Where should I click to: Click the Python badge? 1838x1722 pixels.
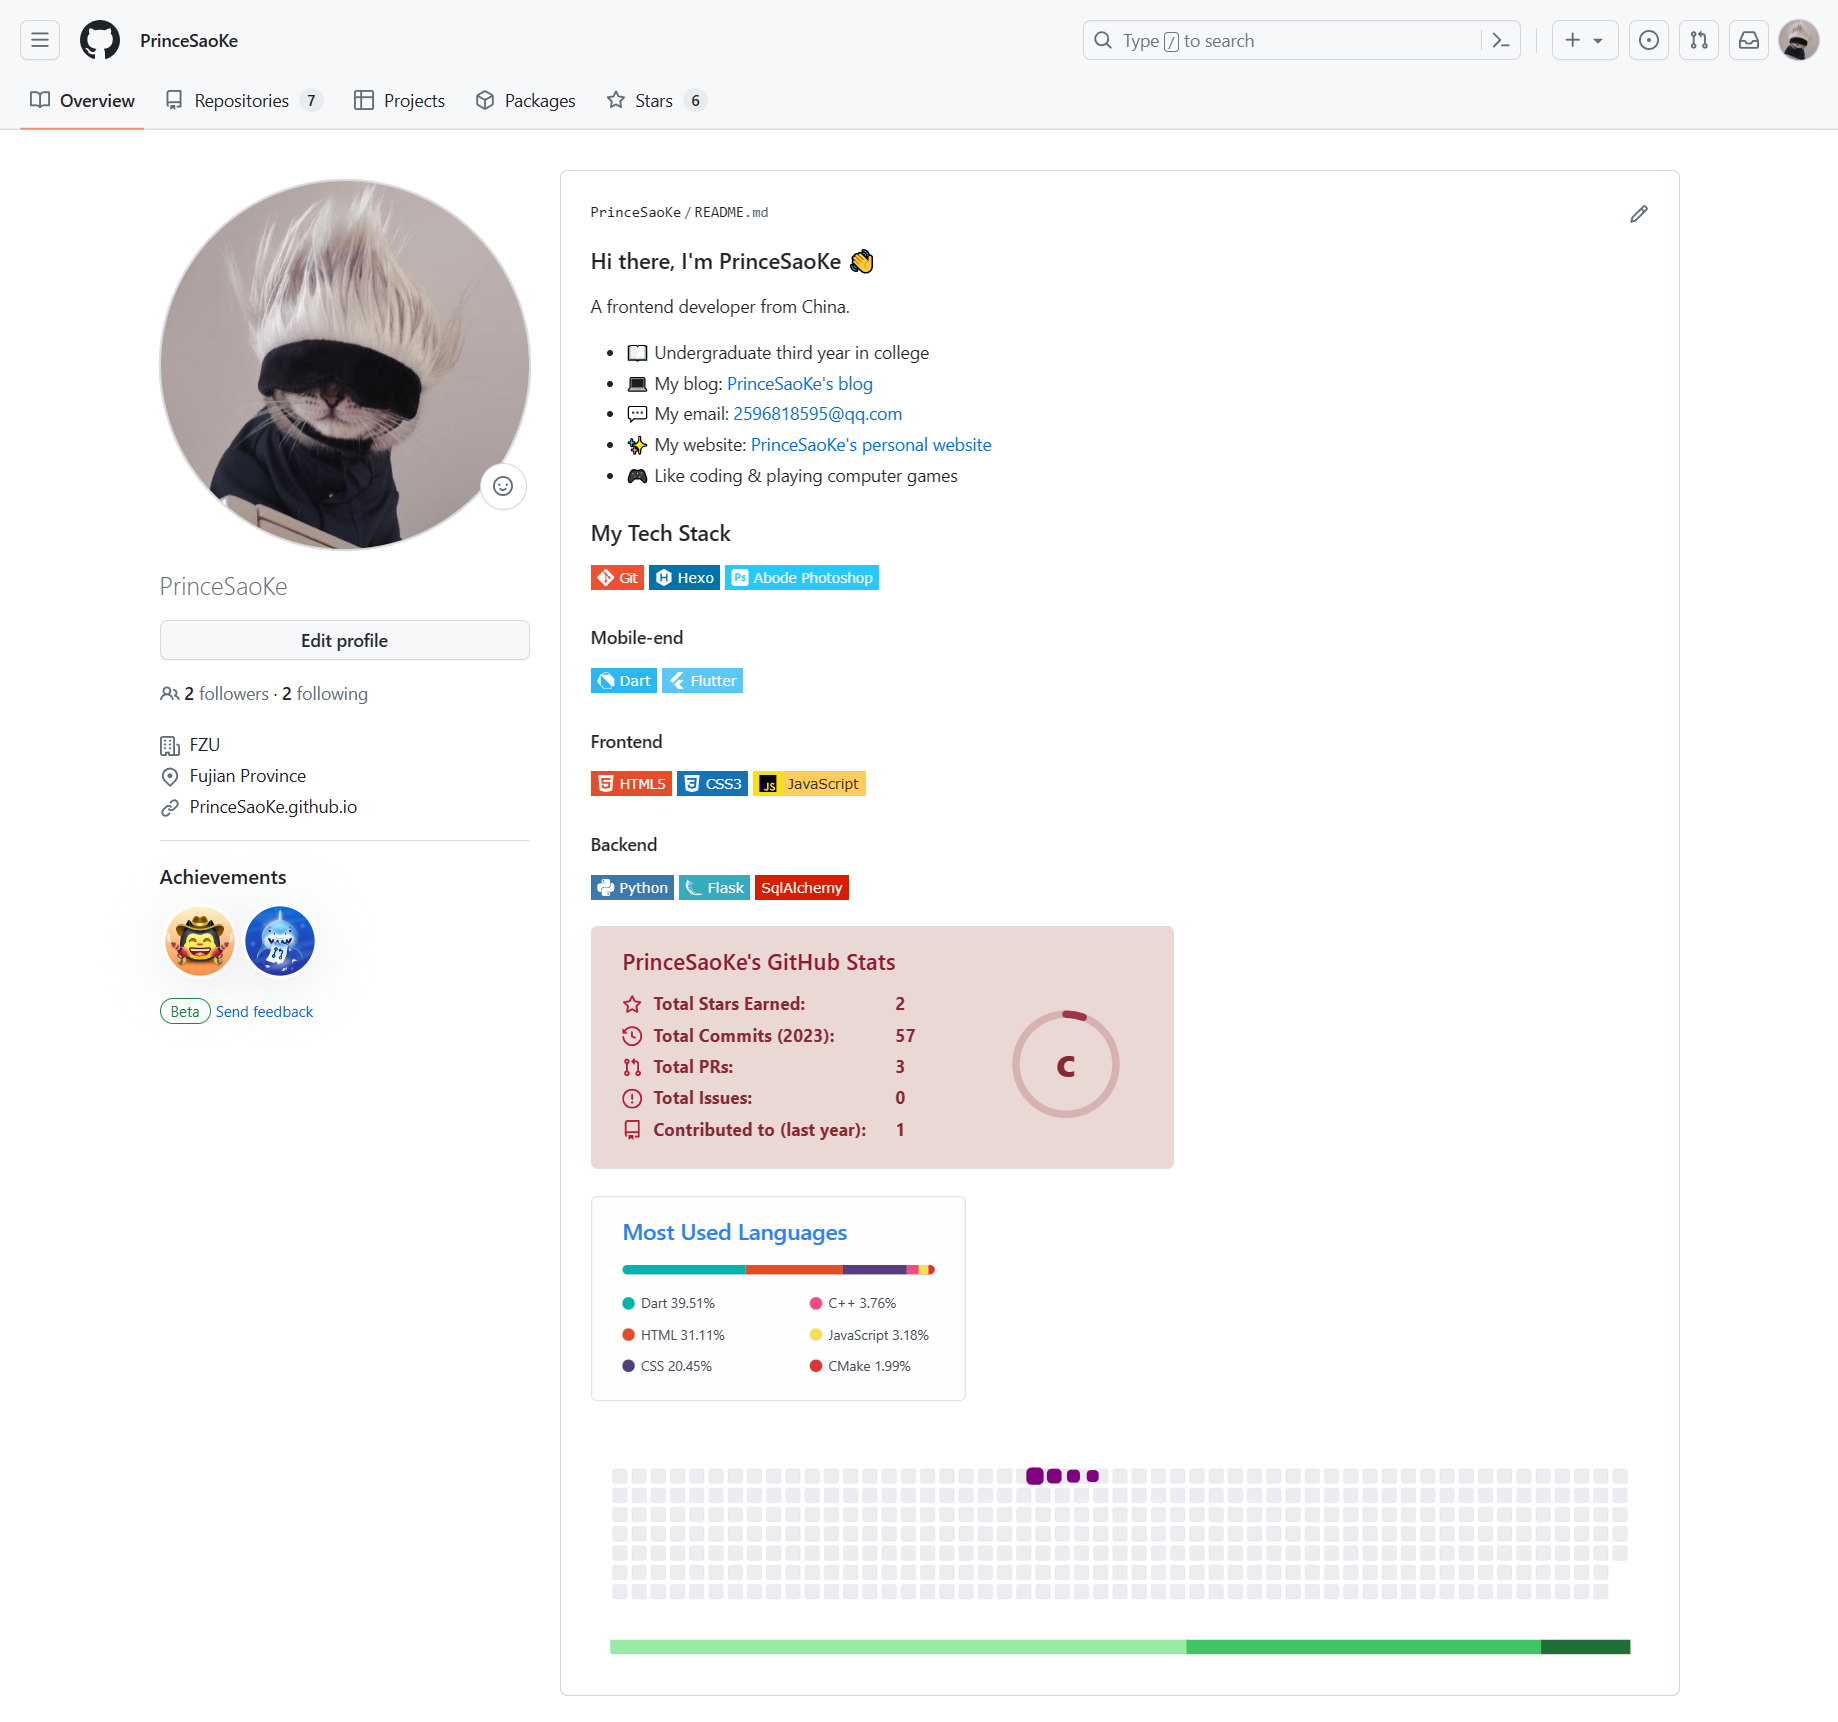pyautogui.click(x=632, y=887)
